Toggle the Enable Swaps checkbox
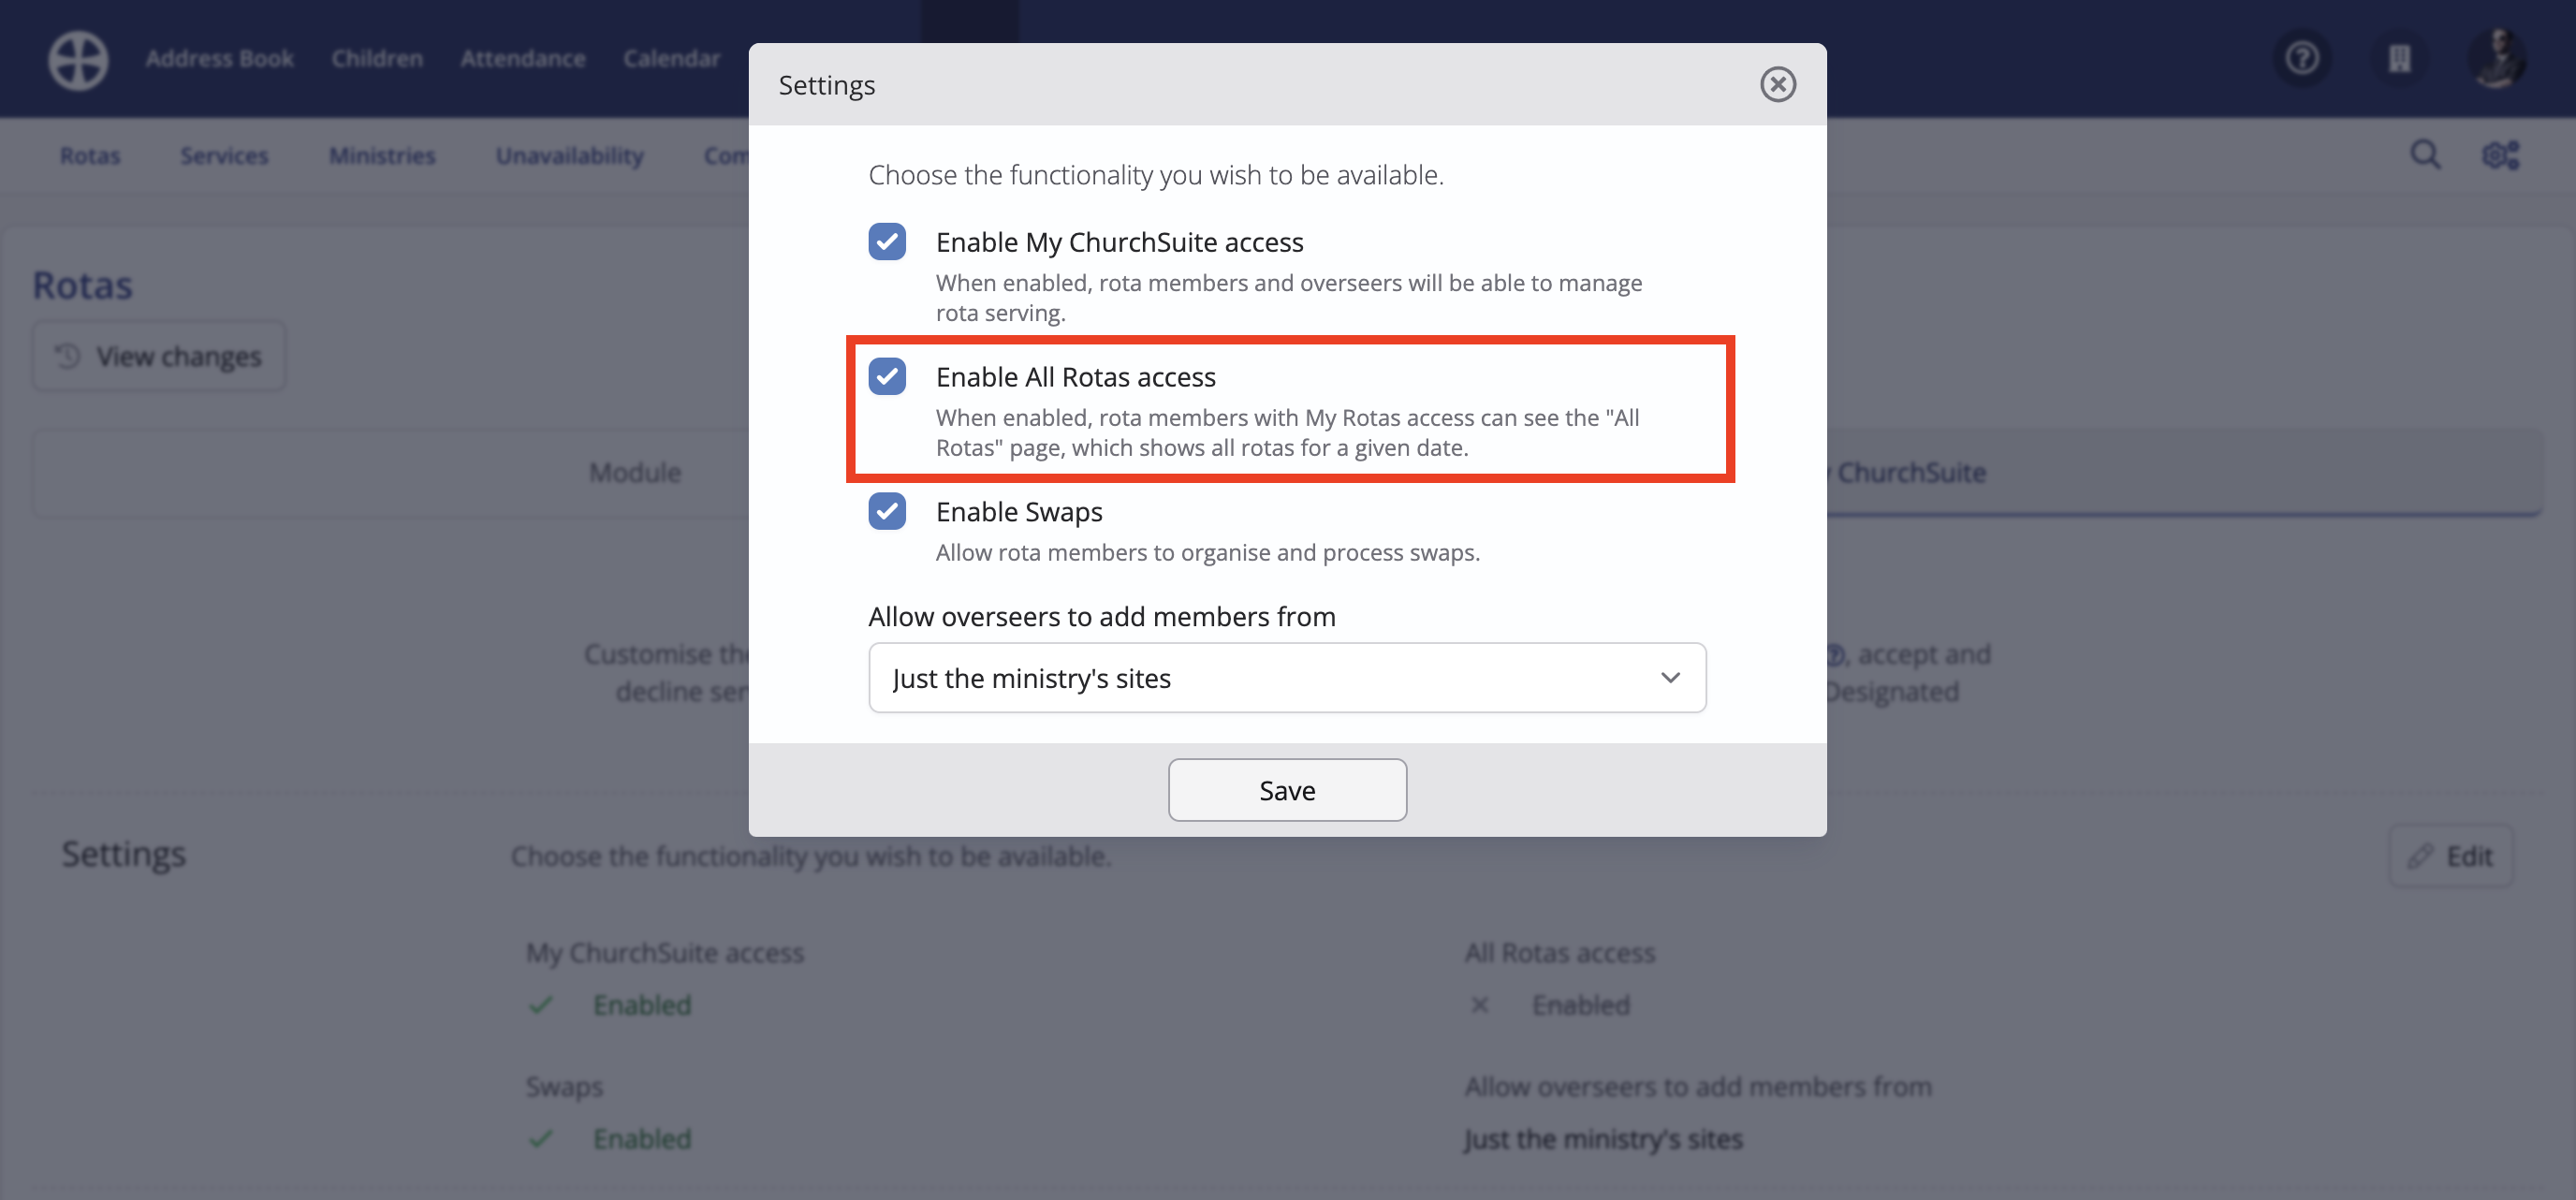2576x1200 pixels. point(887,511)
